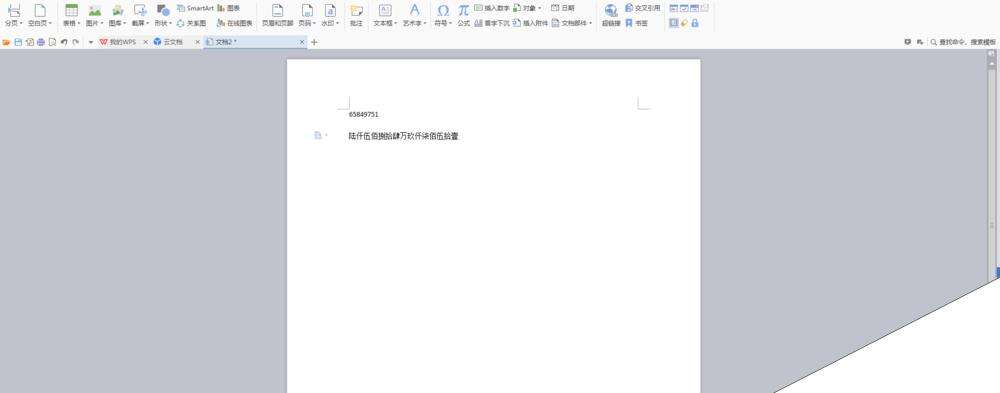Click the 文档部件 document parts button
The width and height of the screenshot is (1000, 393).
(572, 23)
